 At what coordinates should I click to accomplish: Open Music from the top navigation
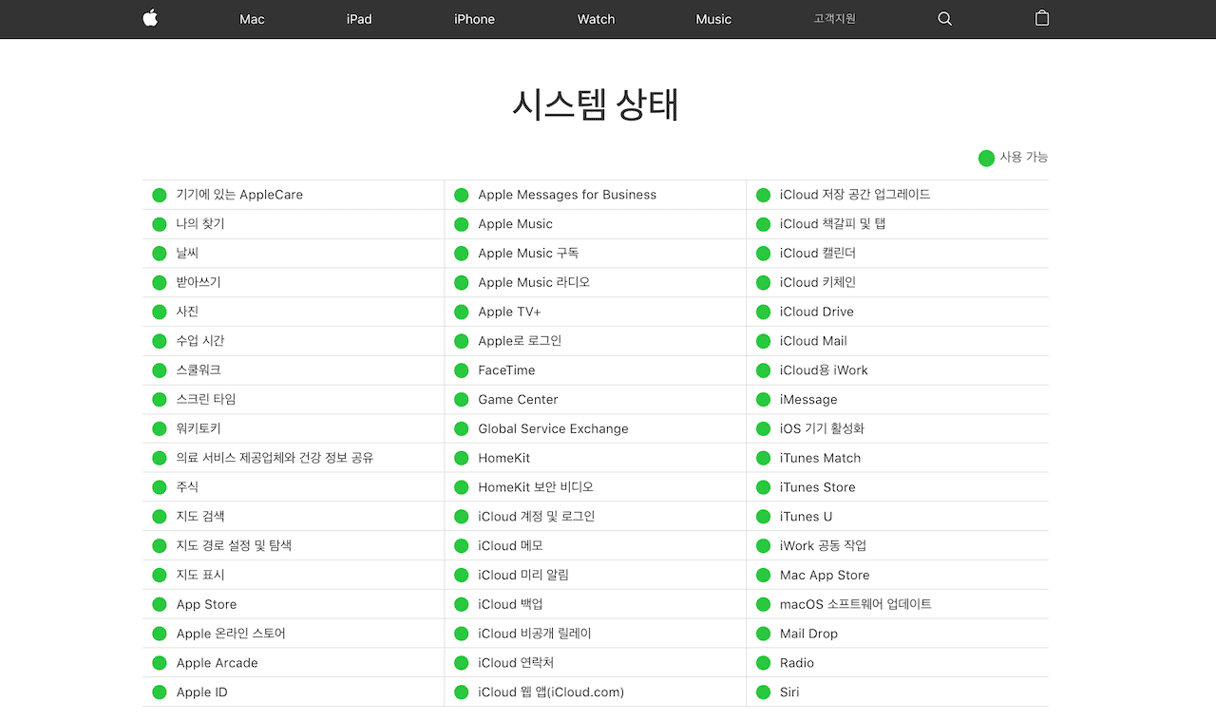[x=713, y=19]
